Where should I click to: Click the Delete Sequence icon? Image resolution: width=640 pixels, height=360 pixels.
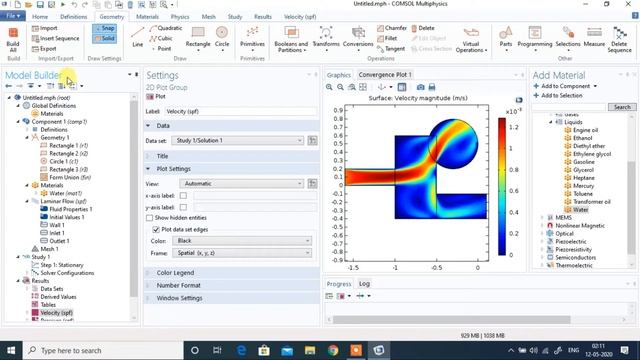(x=619, y=39)
